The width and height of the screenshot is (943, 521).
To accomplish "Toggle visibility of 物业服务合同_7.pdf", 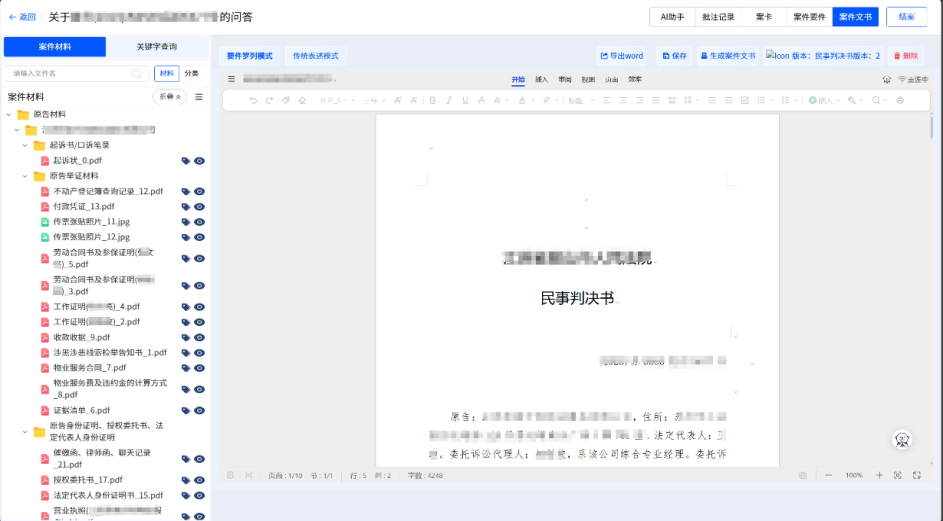I will [x=199, y=367].
